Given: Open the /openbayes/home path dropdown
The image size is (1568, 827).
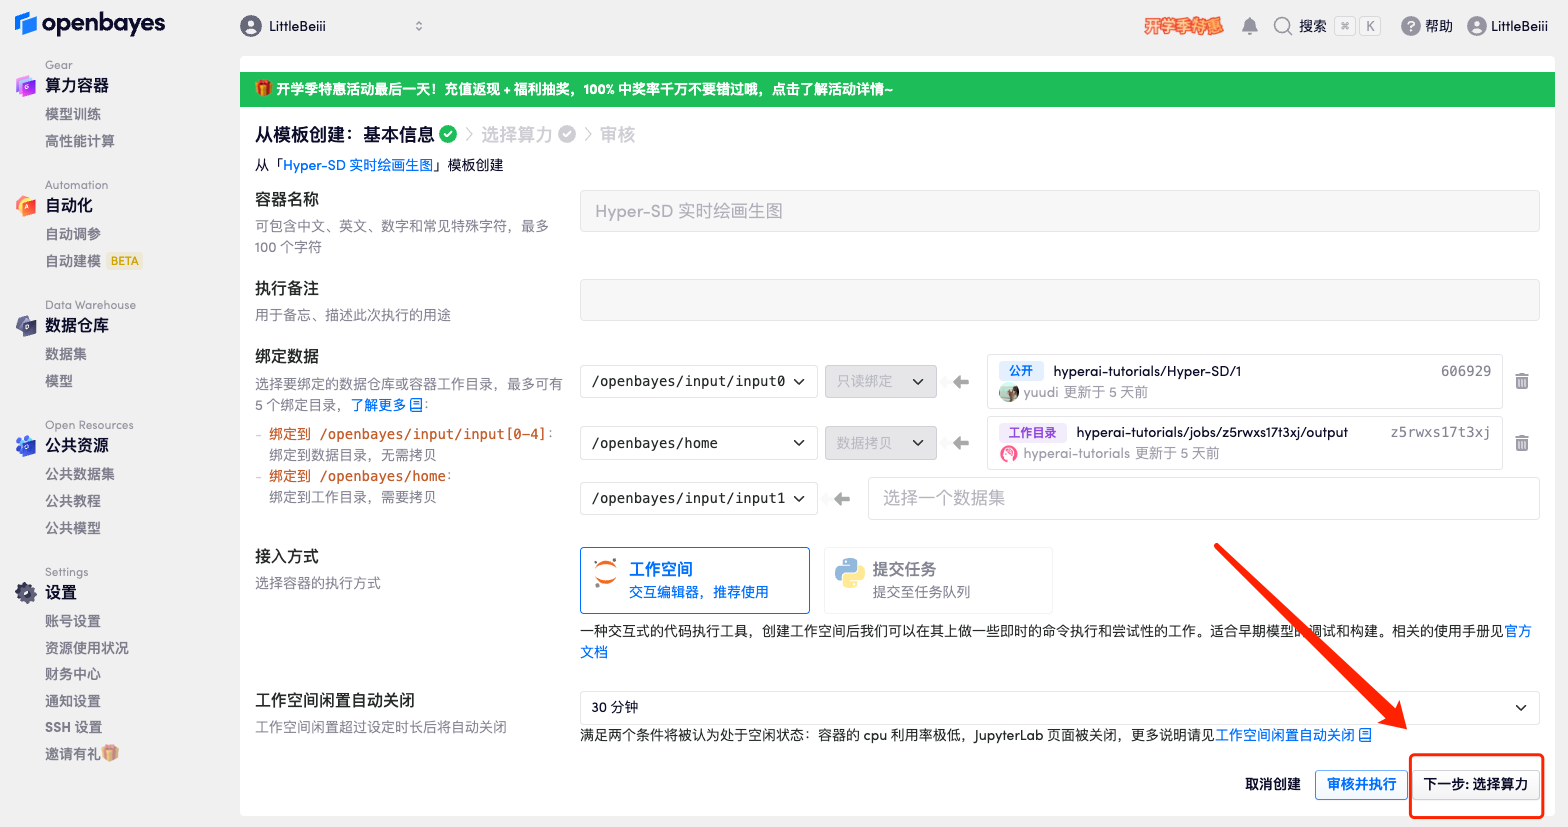Looking at the screenshot, I should coord(698,443).
